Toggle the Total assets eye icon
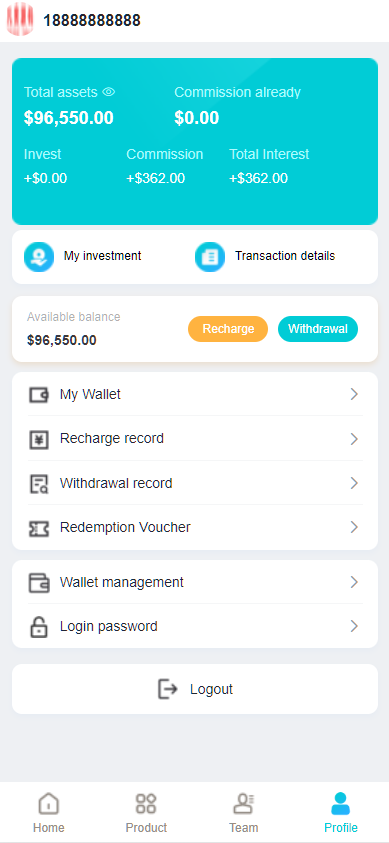389x843 pixels. pos(109,92)
